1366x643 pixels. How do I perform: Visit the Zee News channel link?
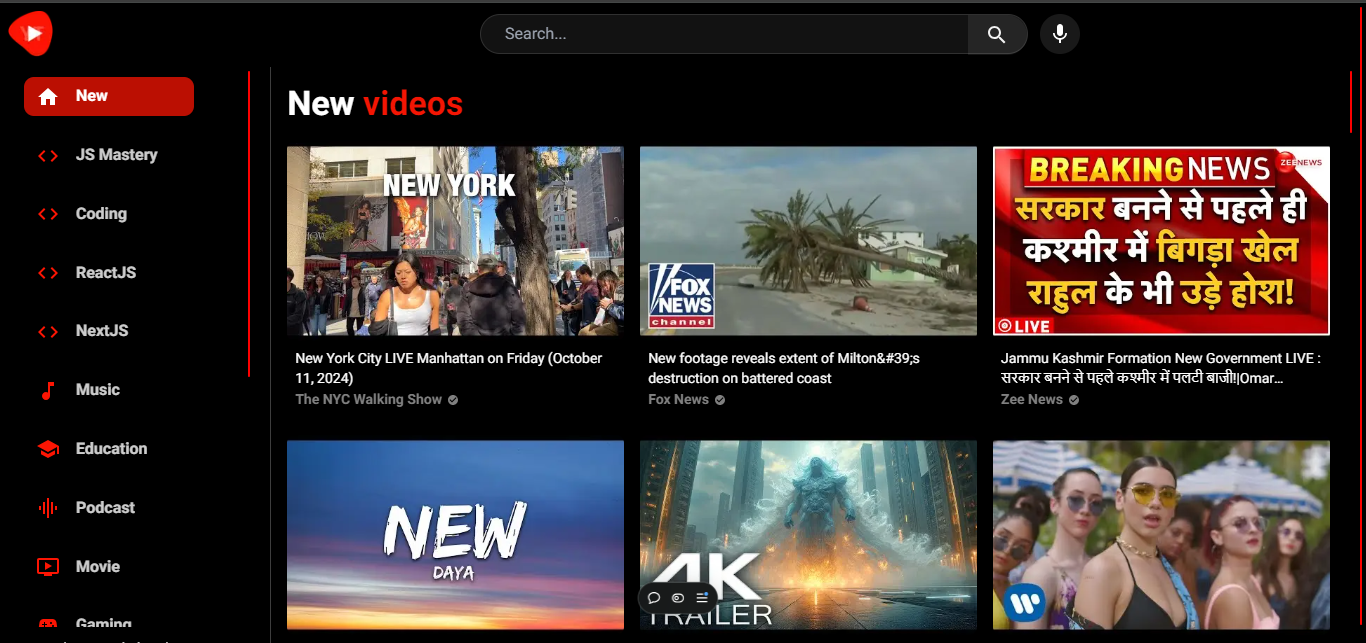(1031, 399)
